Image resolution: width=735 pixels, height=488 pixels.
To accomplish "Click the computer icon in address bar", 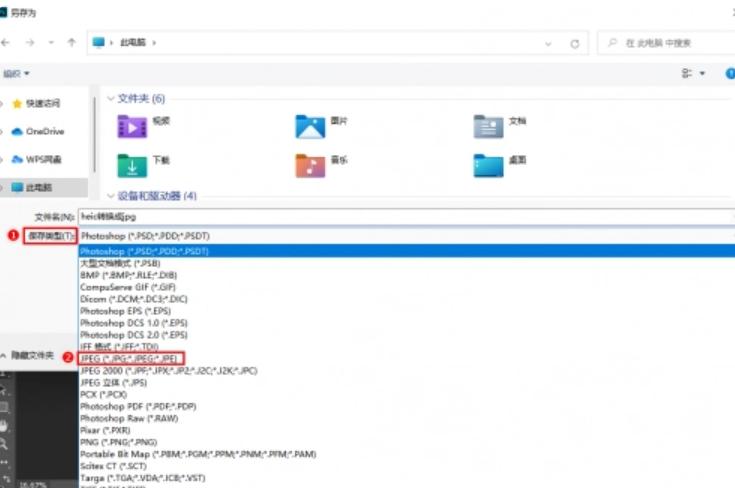I will (98, 43).
